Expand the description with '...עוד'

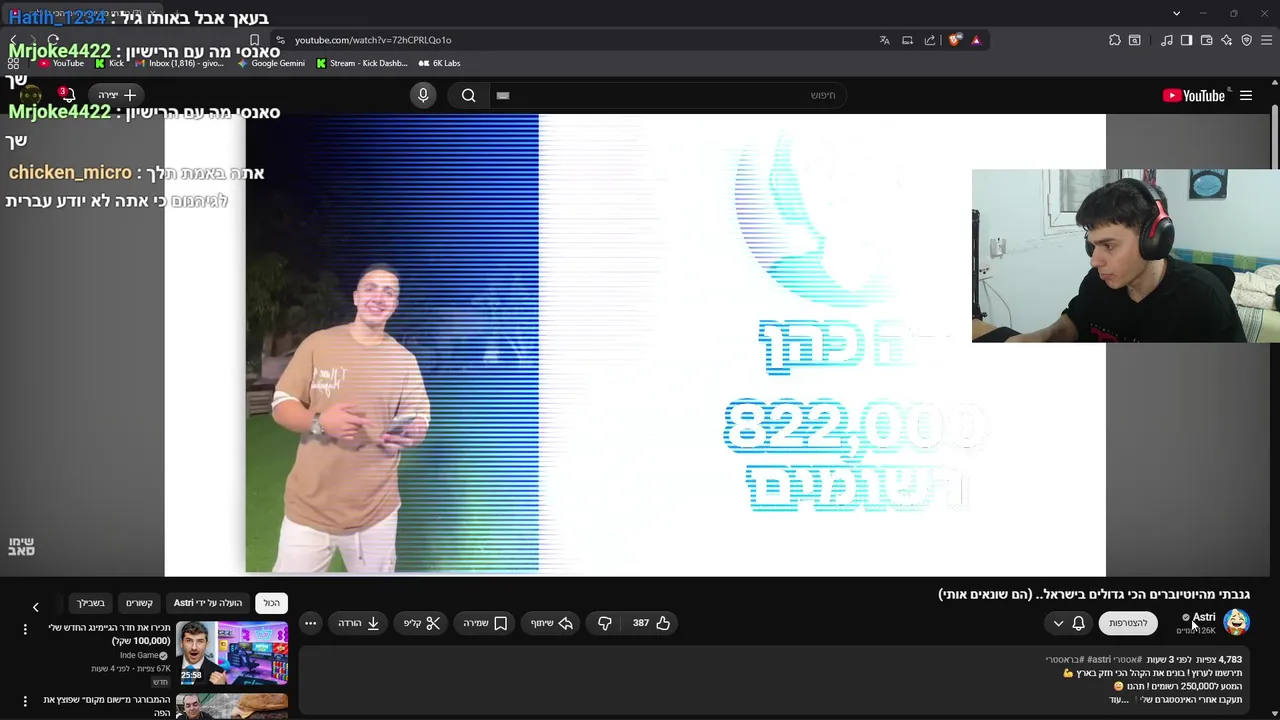tap(1118, 700)
